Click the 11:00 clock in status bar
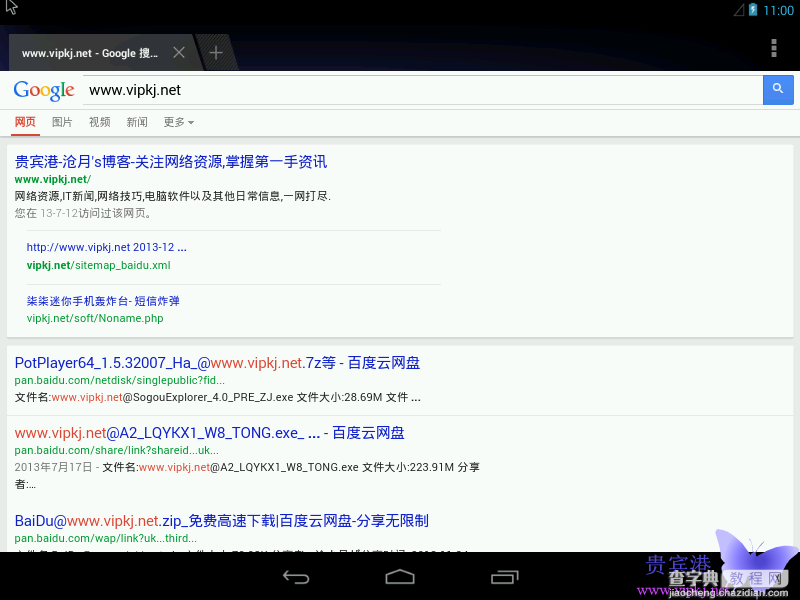 pyautogui.click(x=778, y=10)
